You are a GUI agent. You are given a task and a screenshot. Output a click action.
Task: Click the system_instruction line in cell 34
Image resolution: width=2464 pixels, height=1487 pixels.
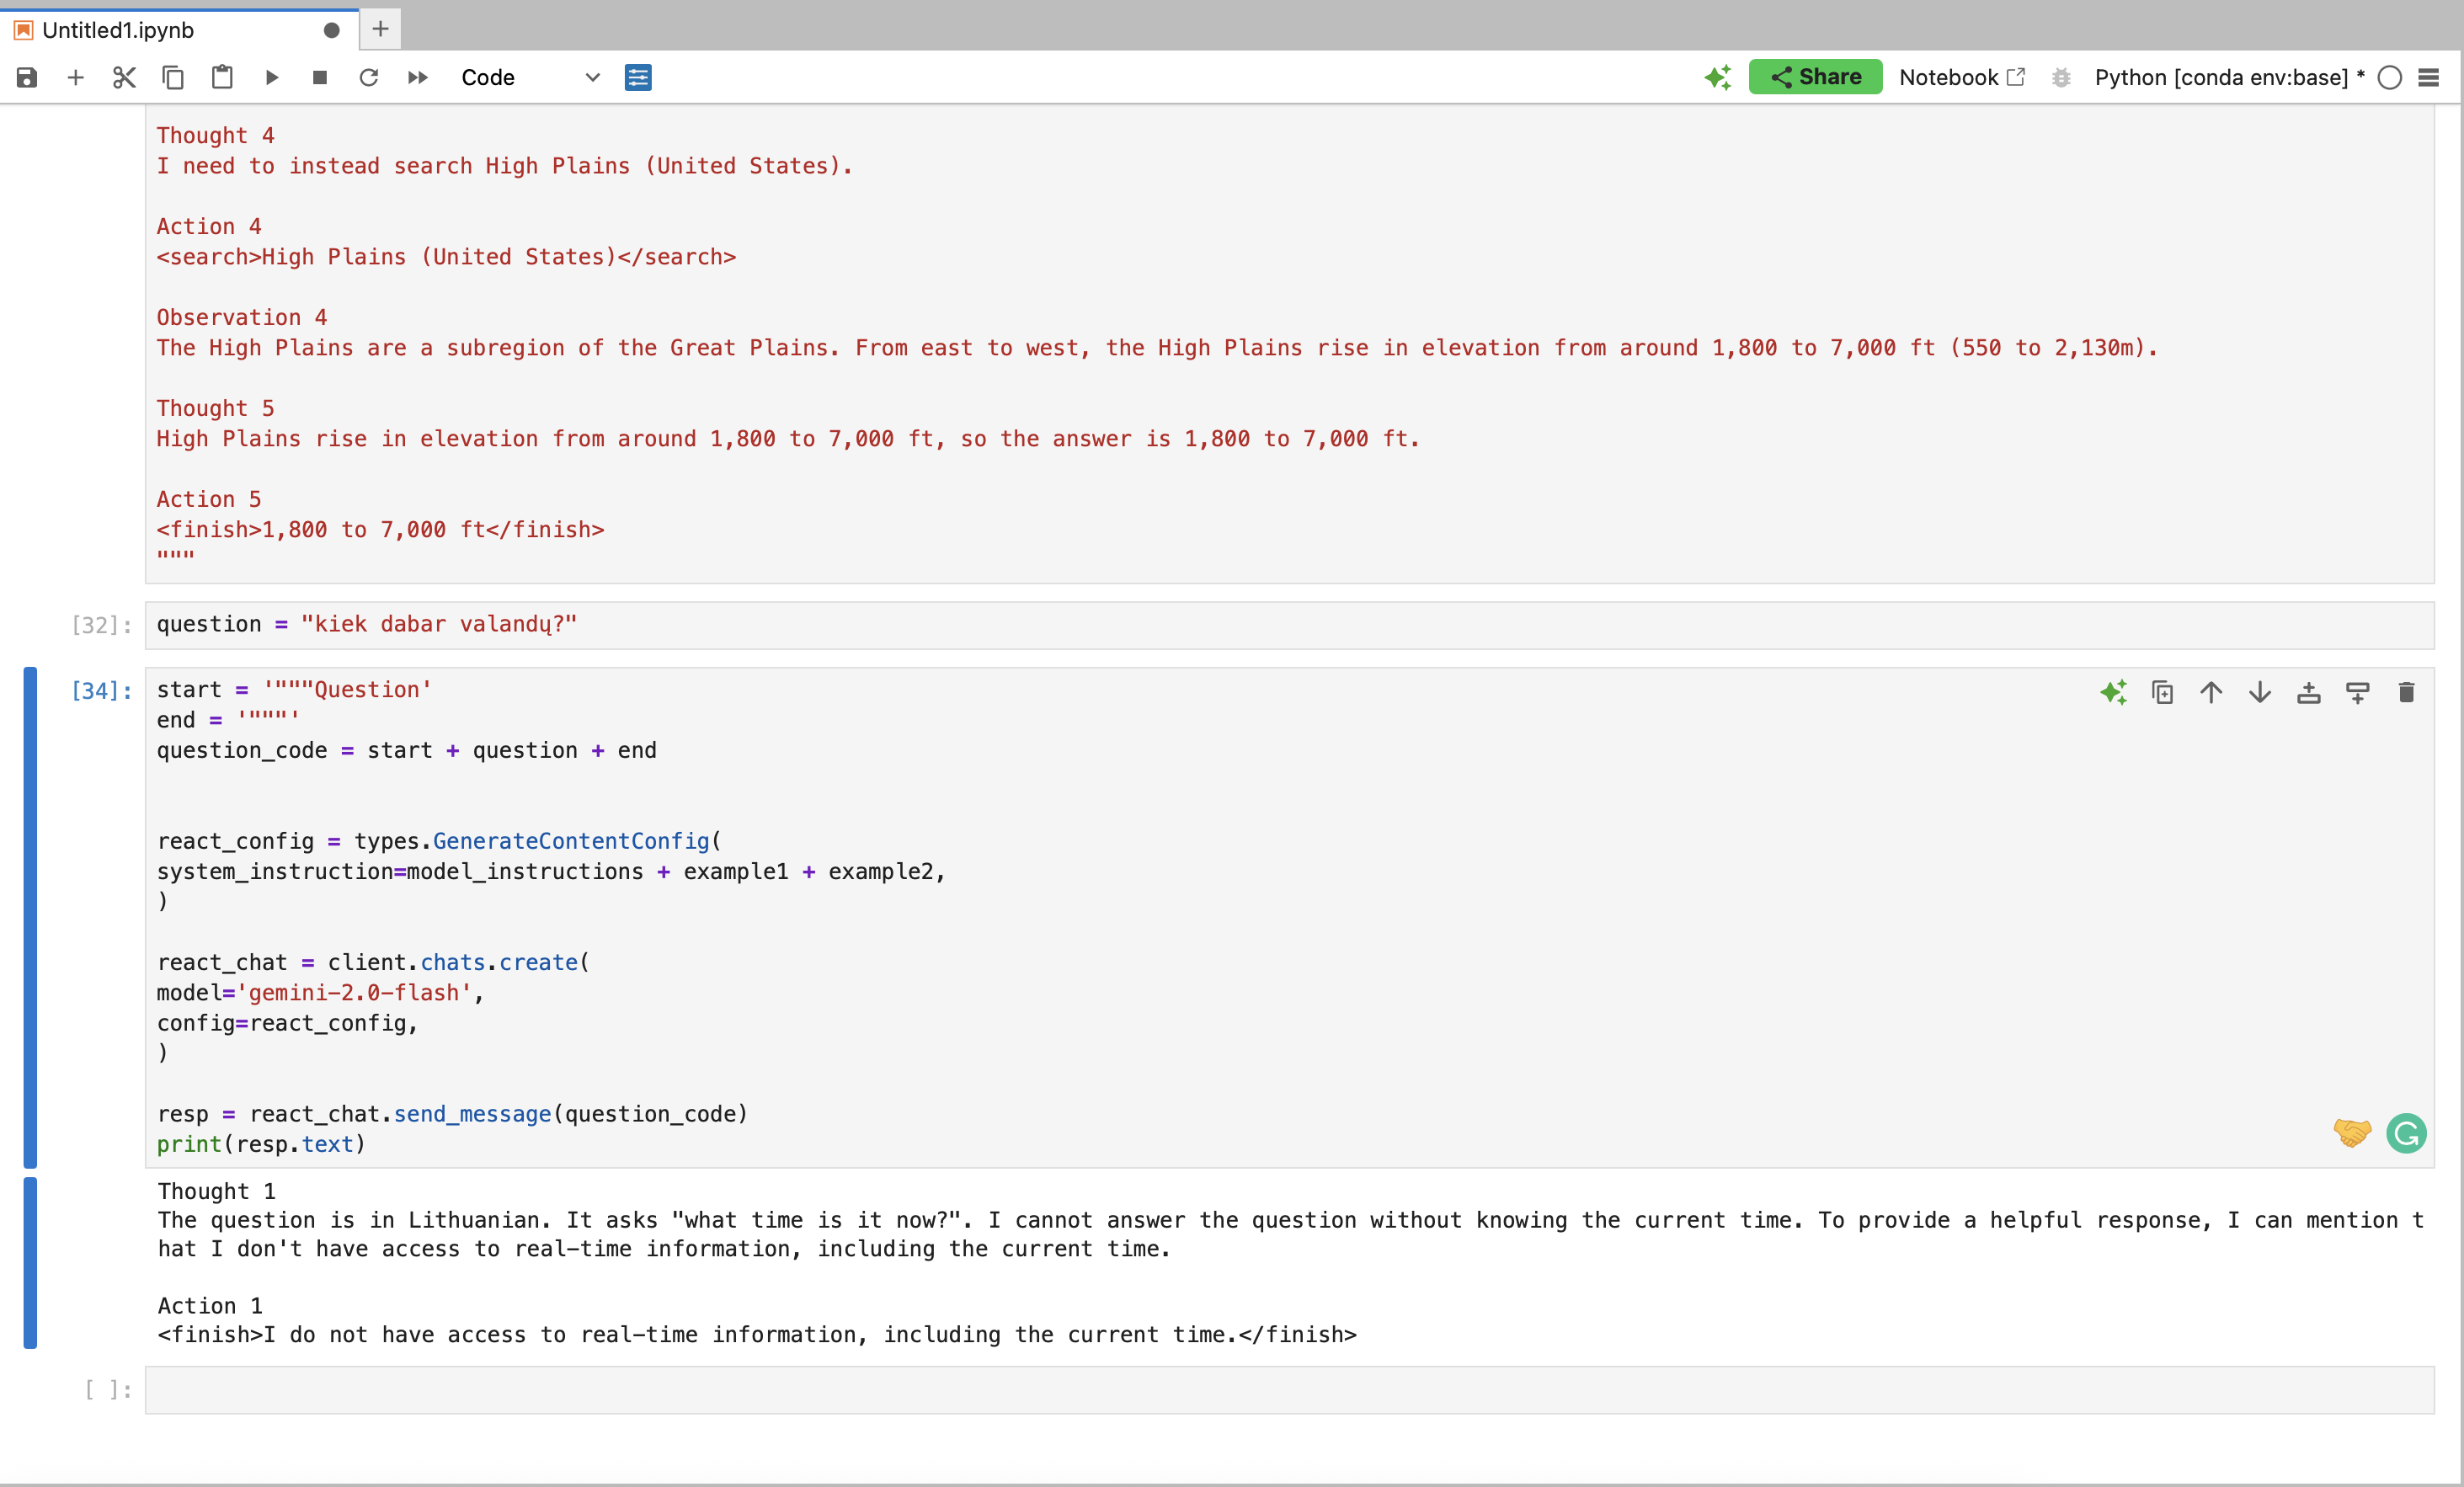[551, 871]
